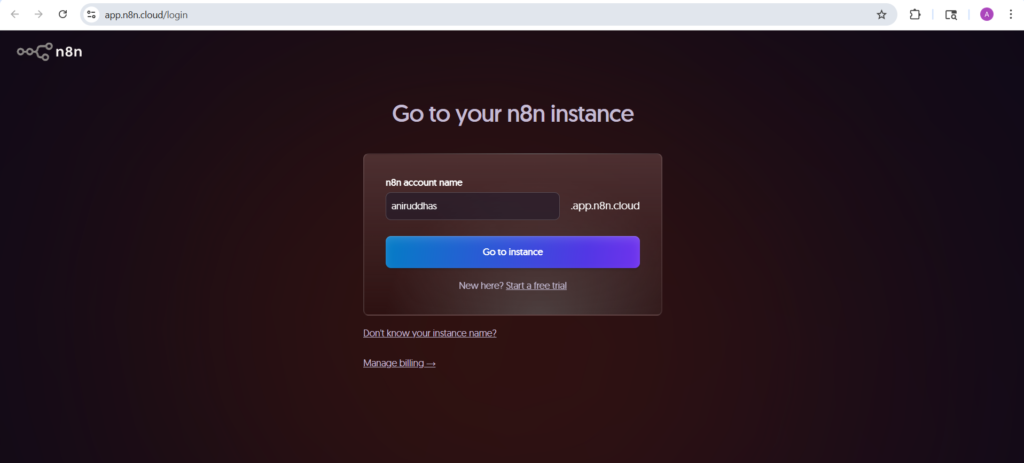Screen dimensions: 1024x463
Task: Open the Start a free trial link
Action: click(536, 285)
